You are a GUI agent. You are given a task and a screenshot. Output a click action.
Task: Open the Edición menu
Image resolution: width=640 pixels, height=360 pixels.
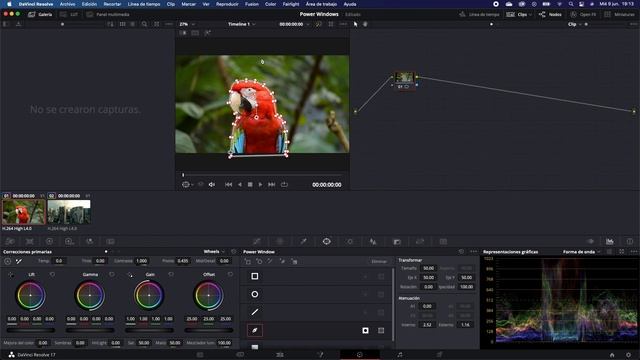coord(89,4)
